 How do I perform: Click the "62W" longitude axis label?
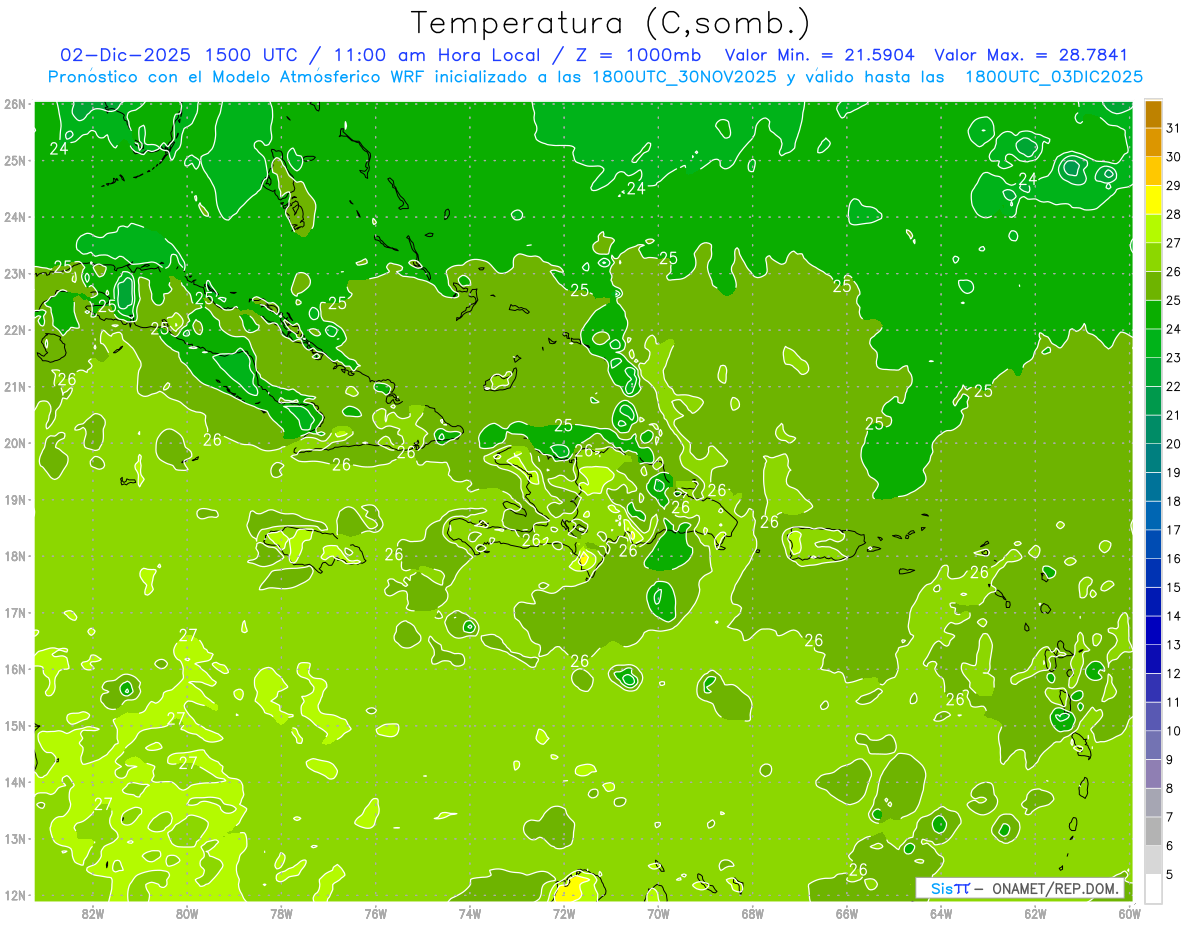pyautogui.click(x=1035, y=913)
